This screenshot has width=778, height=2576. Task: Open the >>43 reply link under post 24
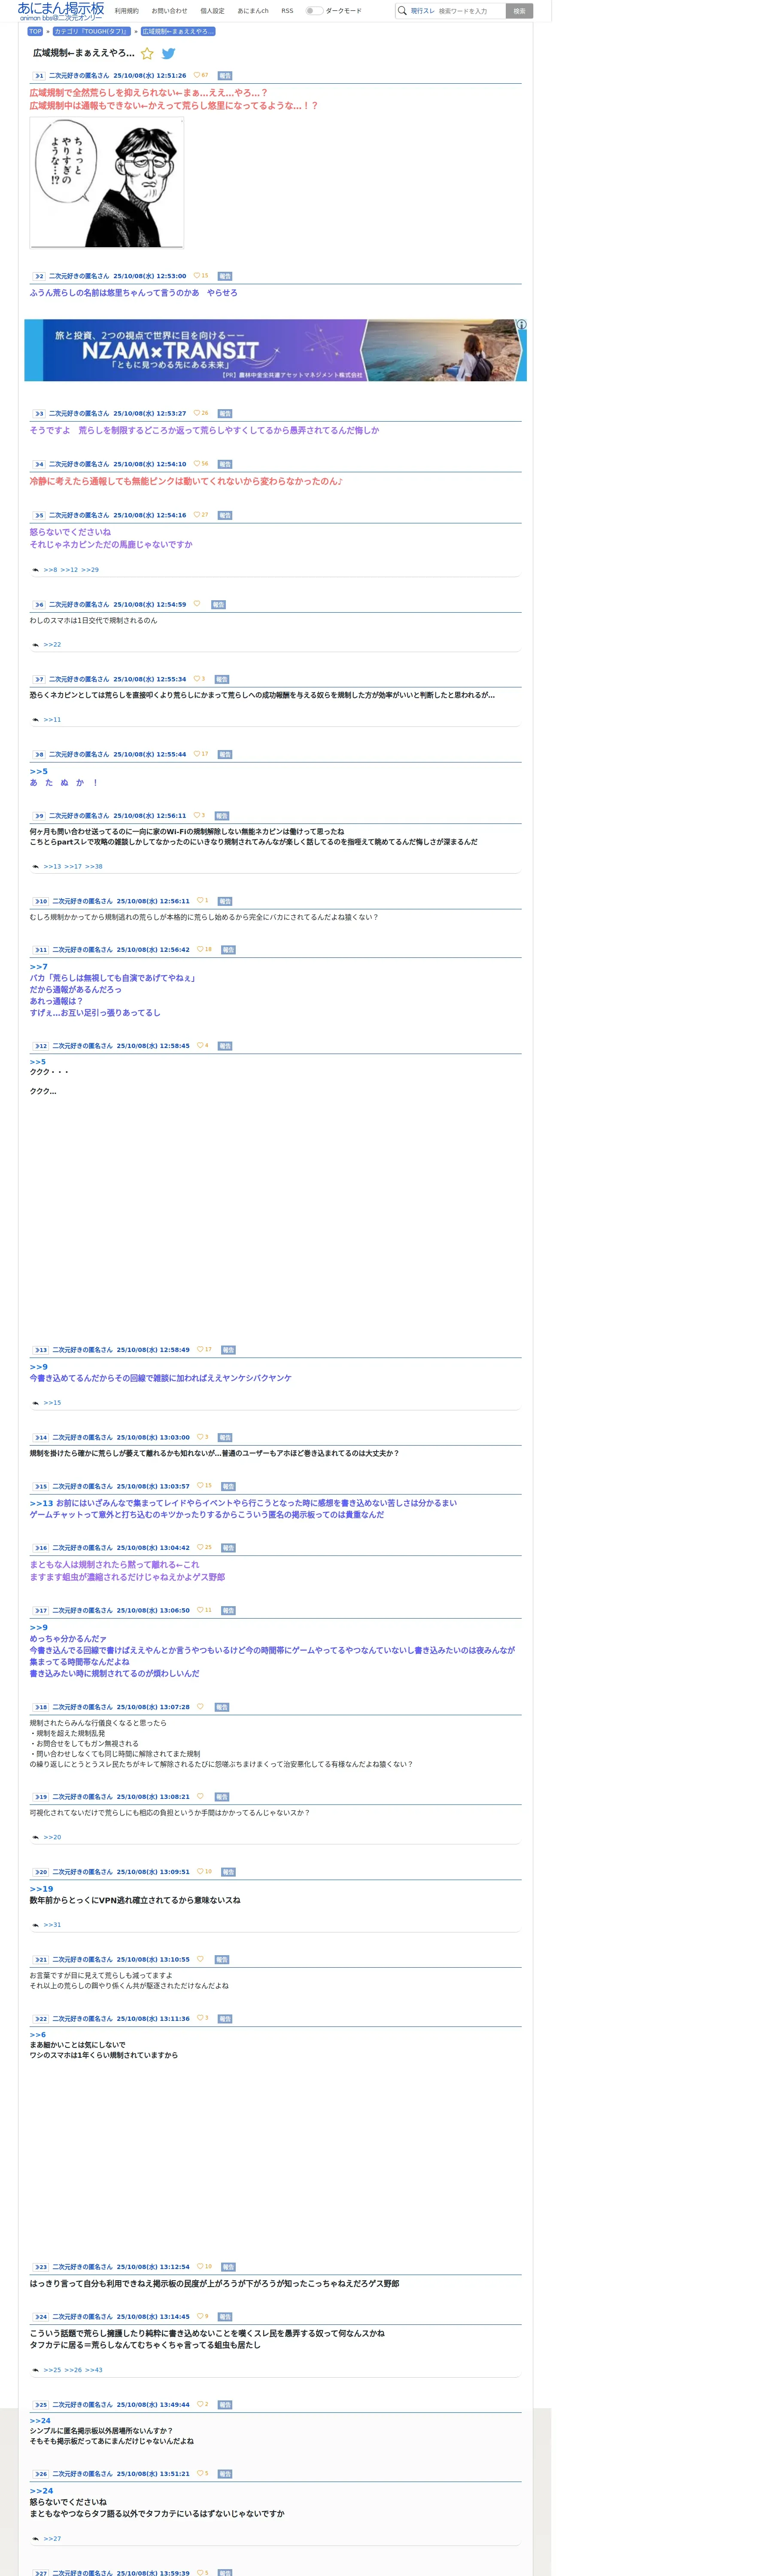pyautogui.click(x=94, y=2370)
